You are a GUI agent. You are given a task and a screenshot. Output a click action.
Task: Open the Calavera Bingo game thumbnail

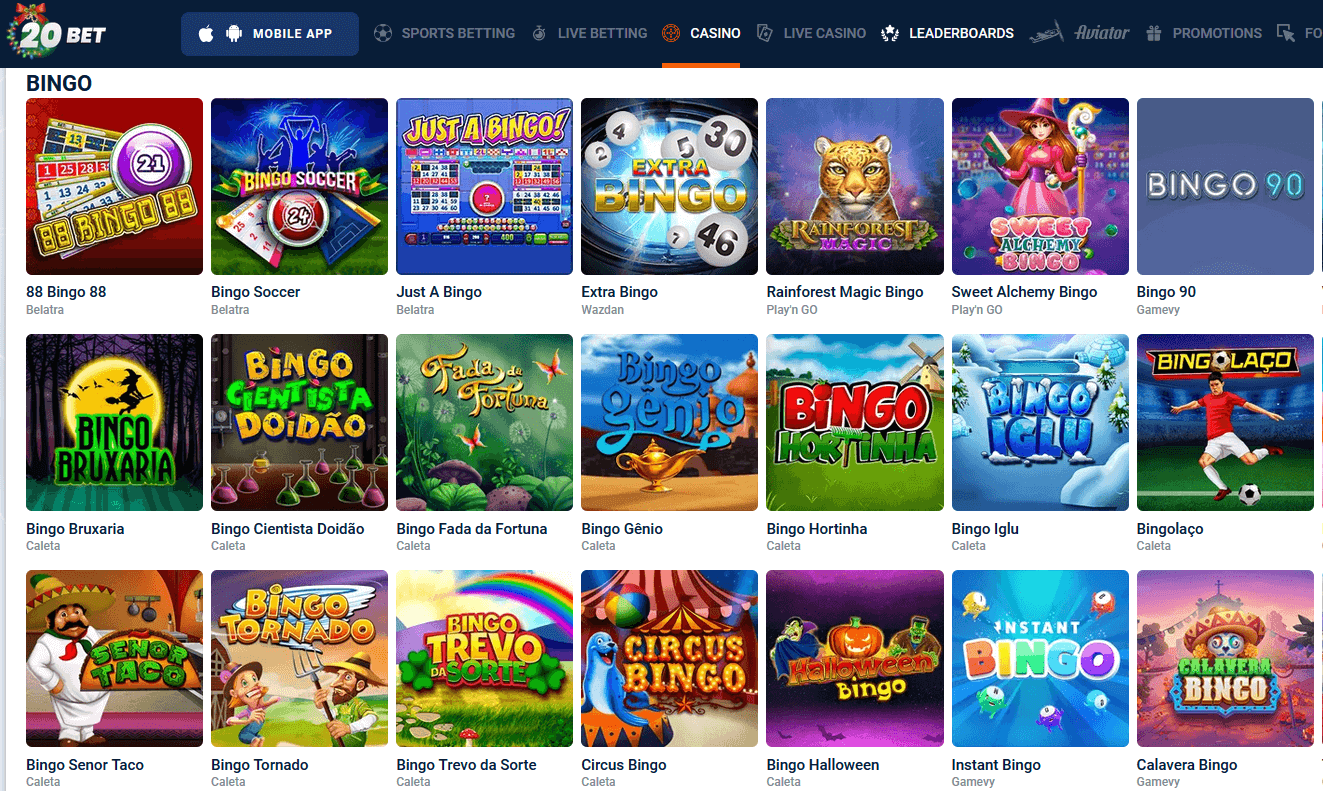[x=1225, y=658]
